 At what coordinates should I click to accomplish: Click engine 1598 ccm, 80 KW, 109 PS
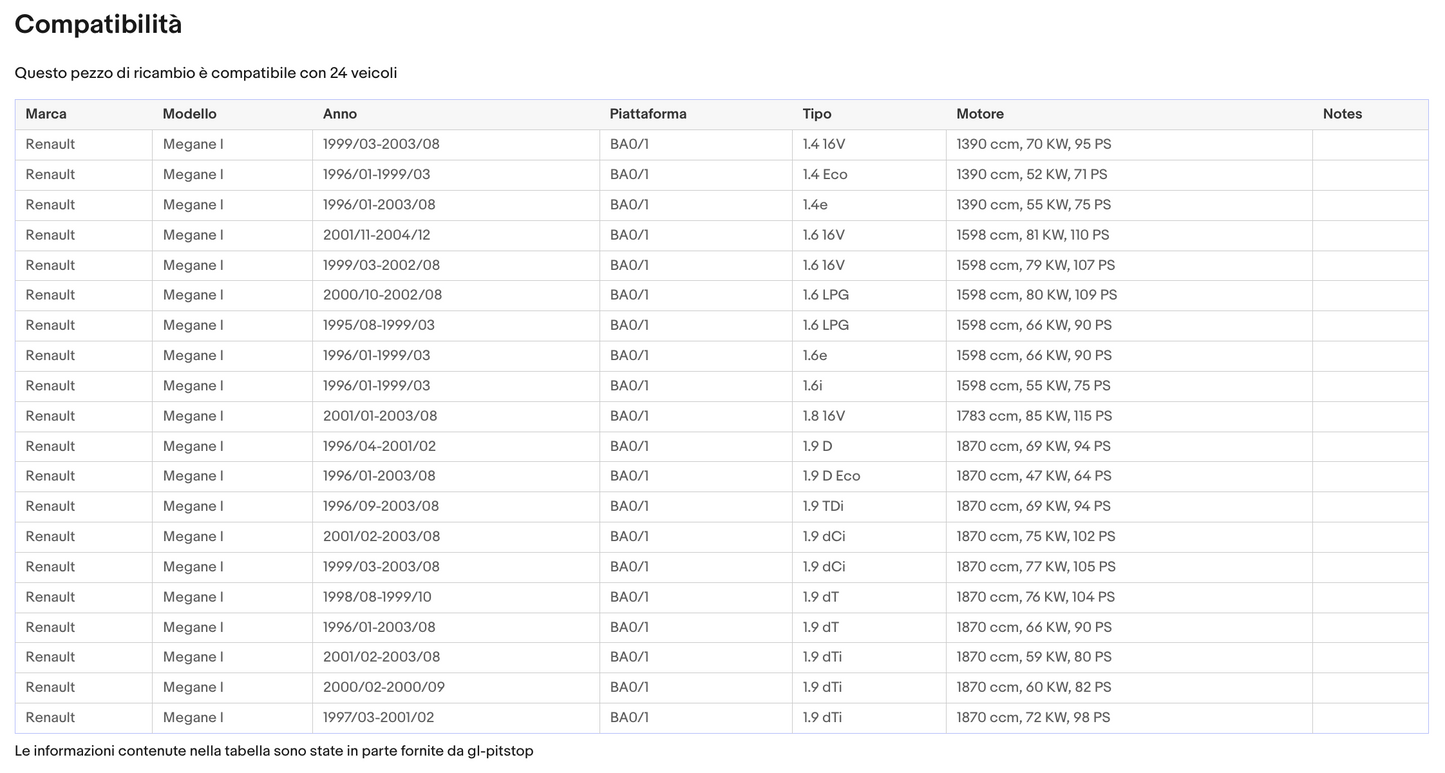tap(1037, 295)
